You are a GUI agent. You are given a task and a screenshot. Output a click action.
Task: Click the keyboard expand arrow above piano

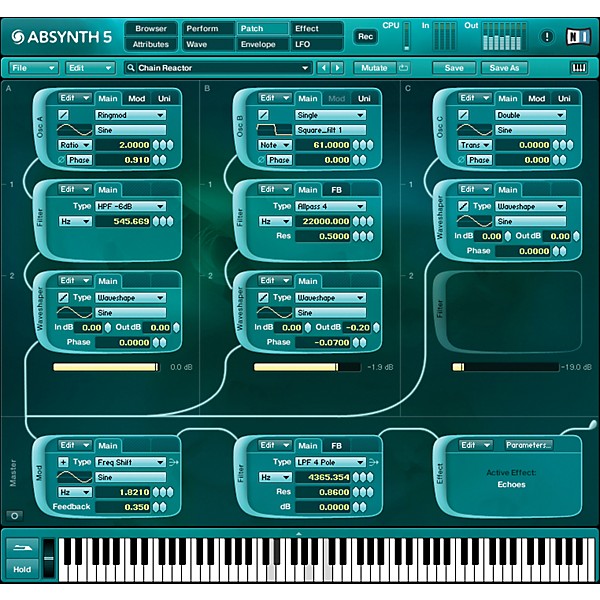coord(299,533)
